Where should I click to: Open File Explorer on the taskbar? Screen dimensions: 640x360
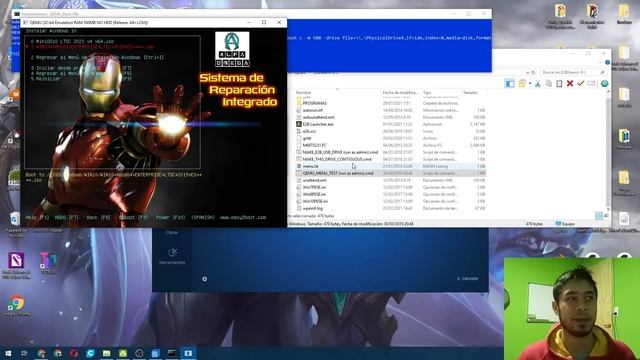[x=107, y=353]
